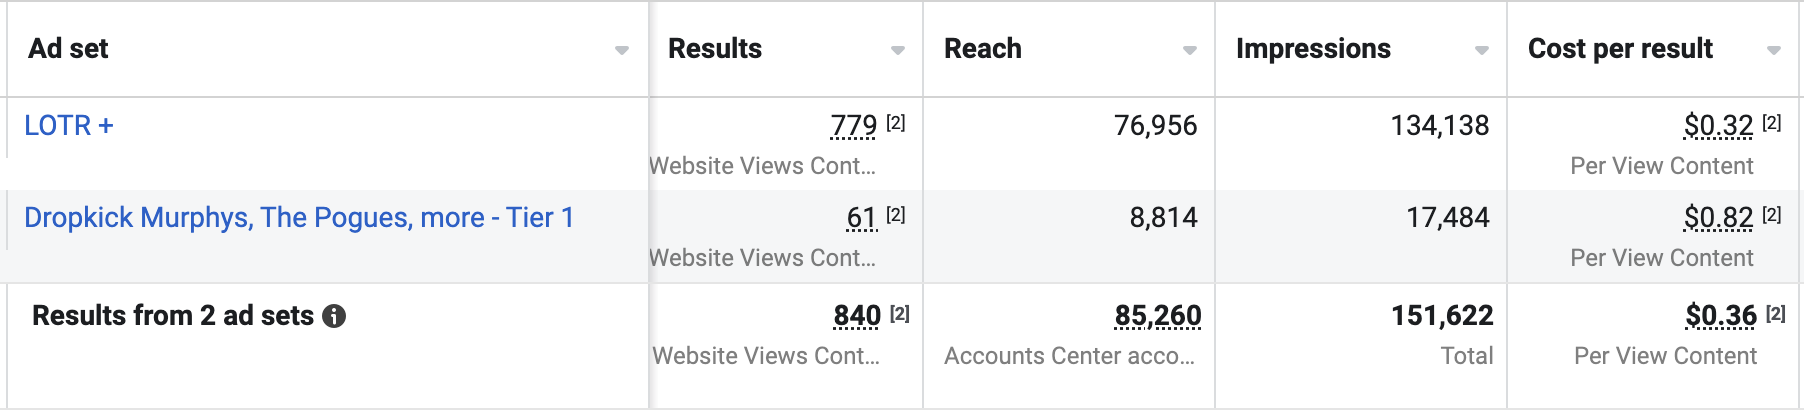Click the $0.32 cost per result value
This screenshot has height=410, width=1804.
[x=1718, y=125]
